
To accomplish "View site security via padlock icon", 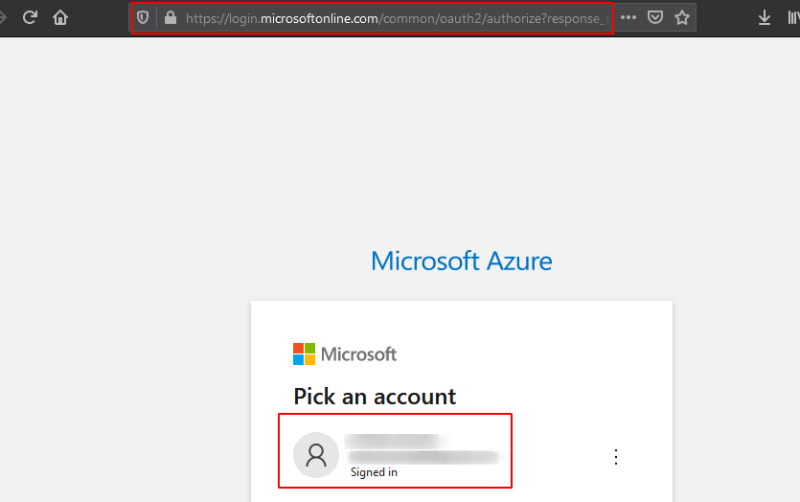I will click(x=170, y=18).
